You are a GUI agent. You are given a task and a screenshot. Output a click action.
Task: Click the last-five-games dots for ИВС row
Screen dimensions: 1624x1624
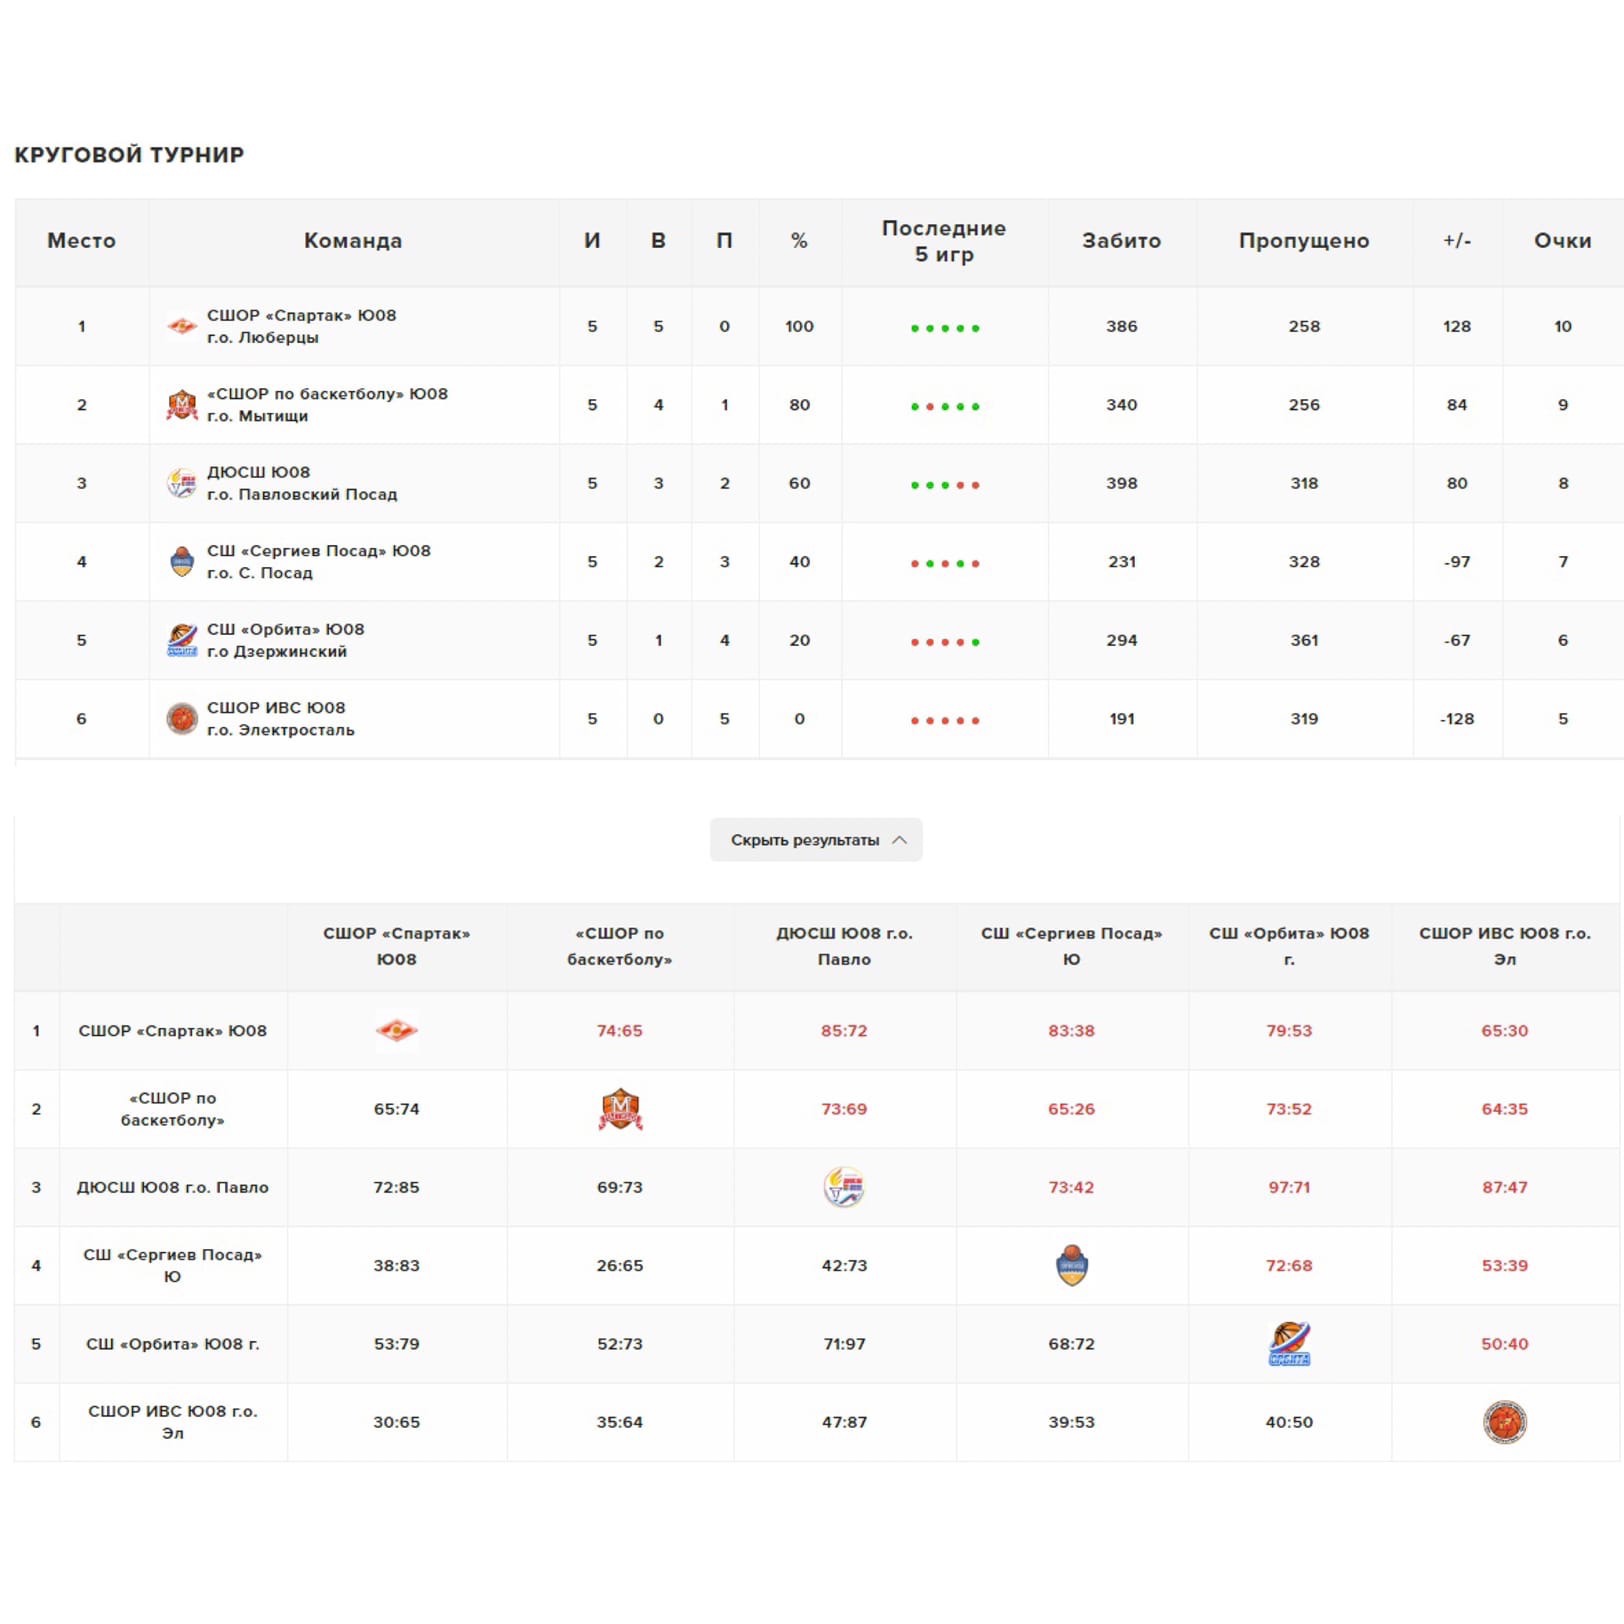[x=945, y=720]
